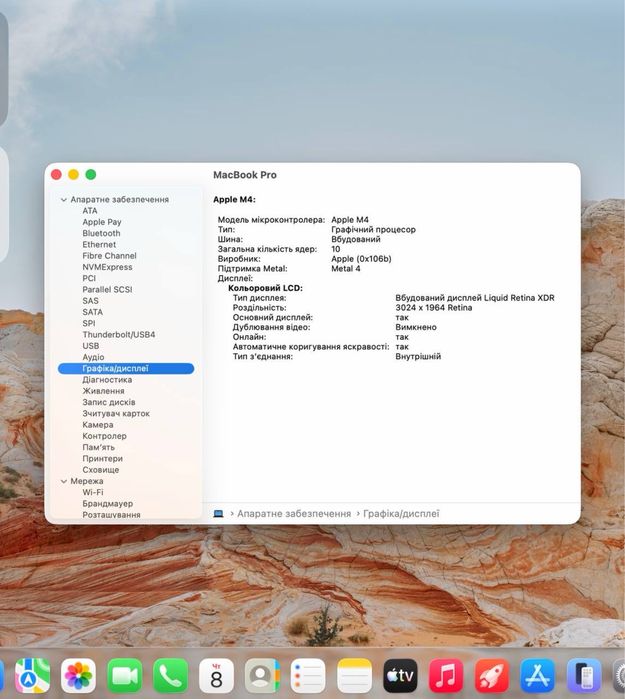
Task: Launch FaceTime from the Dock
Action: [x=124, y=675]
